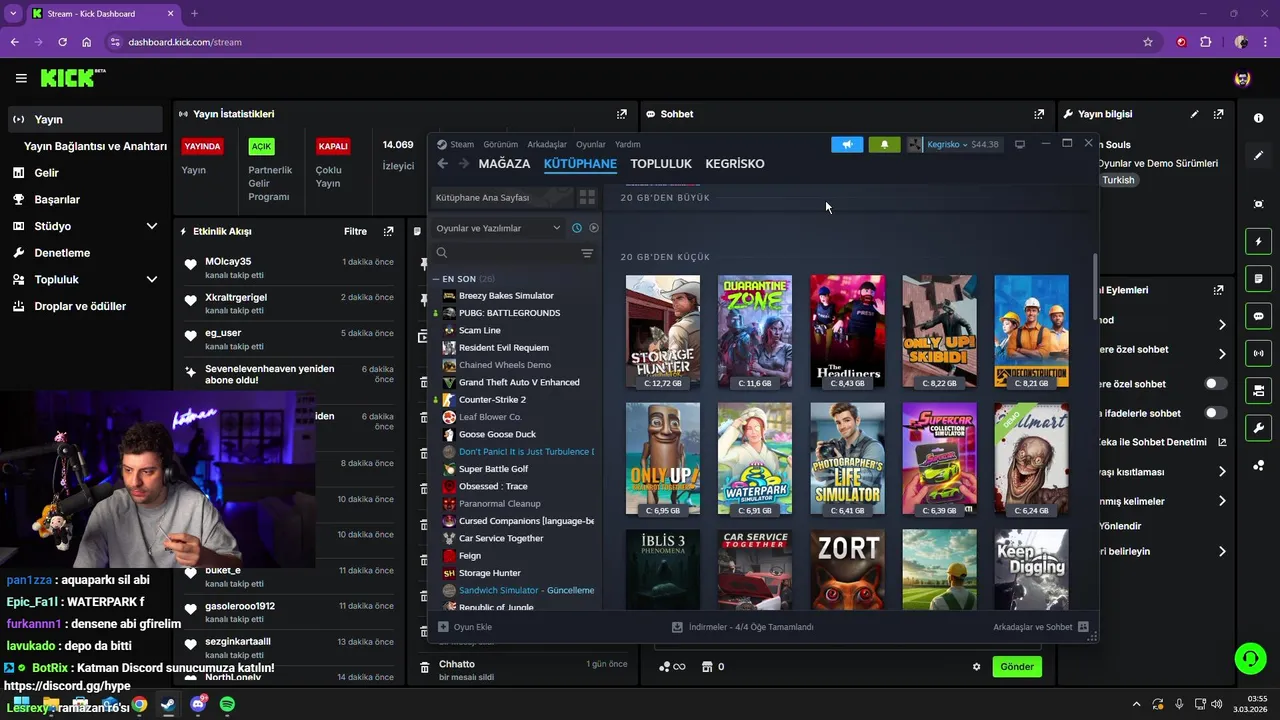The image size is (1280, 720).
Task: Collapse the EN SON category in Steam
Action: pos(436,279)
